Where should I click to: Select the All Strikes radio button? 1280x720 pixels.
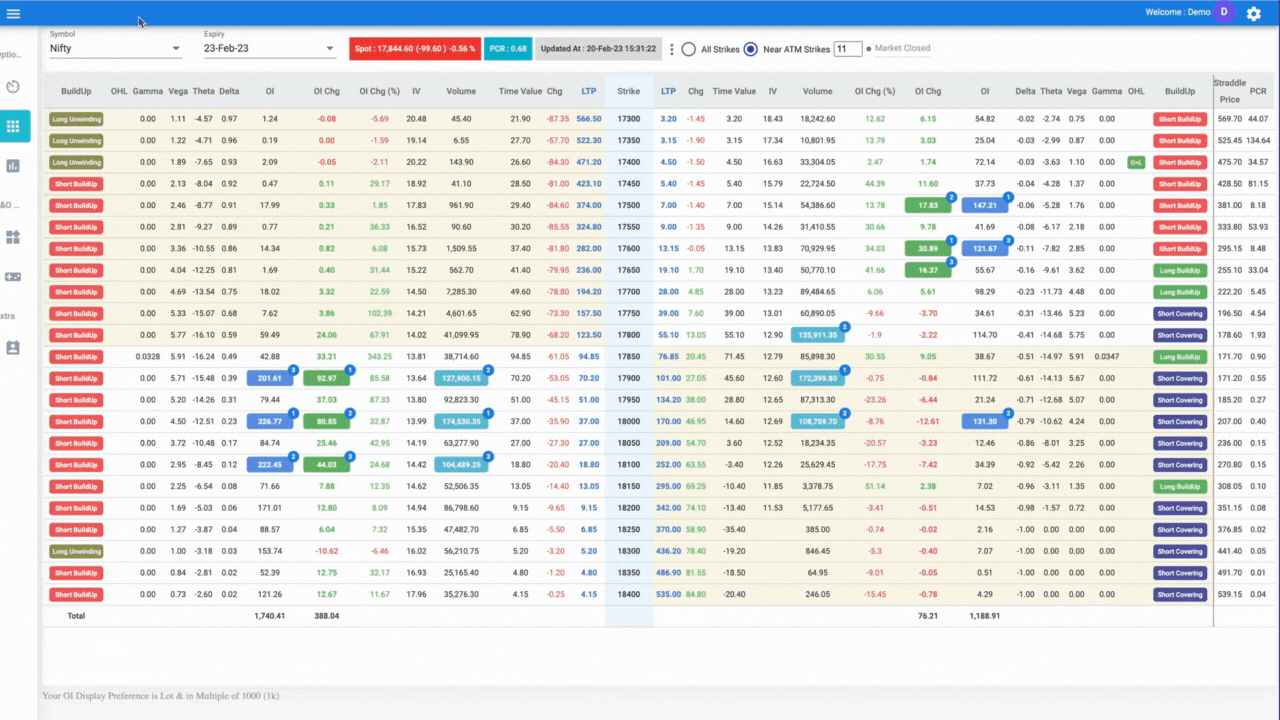(x=688, y=49)
